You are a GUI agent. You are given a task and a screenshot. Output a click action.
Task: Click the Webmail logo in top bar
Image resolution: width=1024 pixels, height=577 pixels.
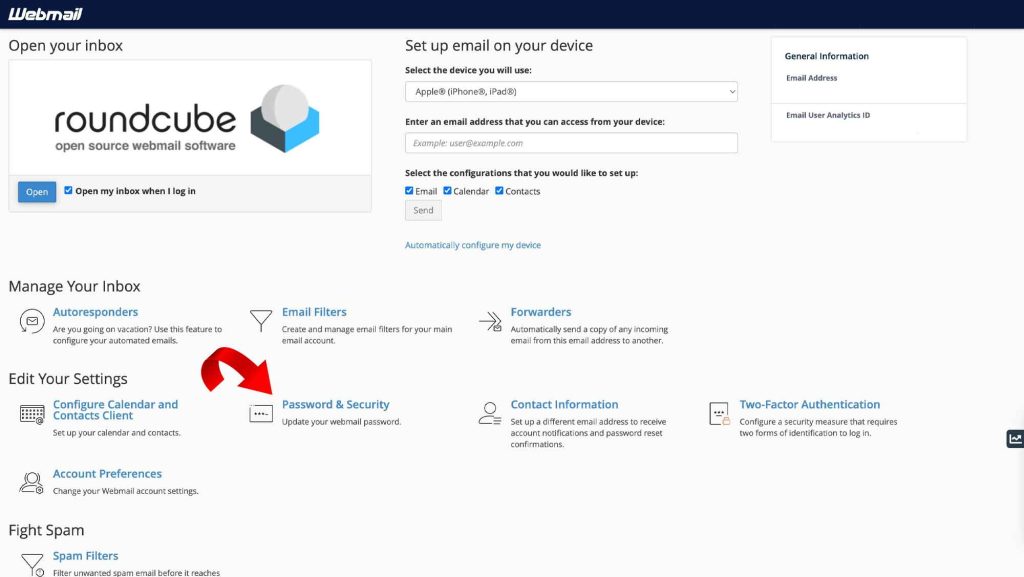pos(45,13)
